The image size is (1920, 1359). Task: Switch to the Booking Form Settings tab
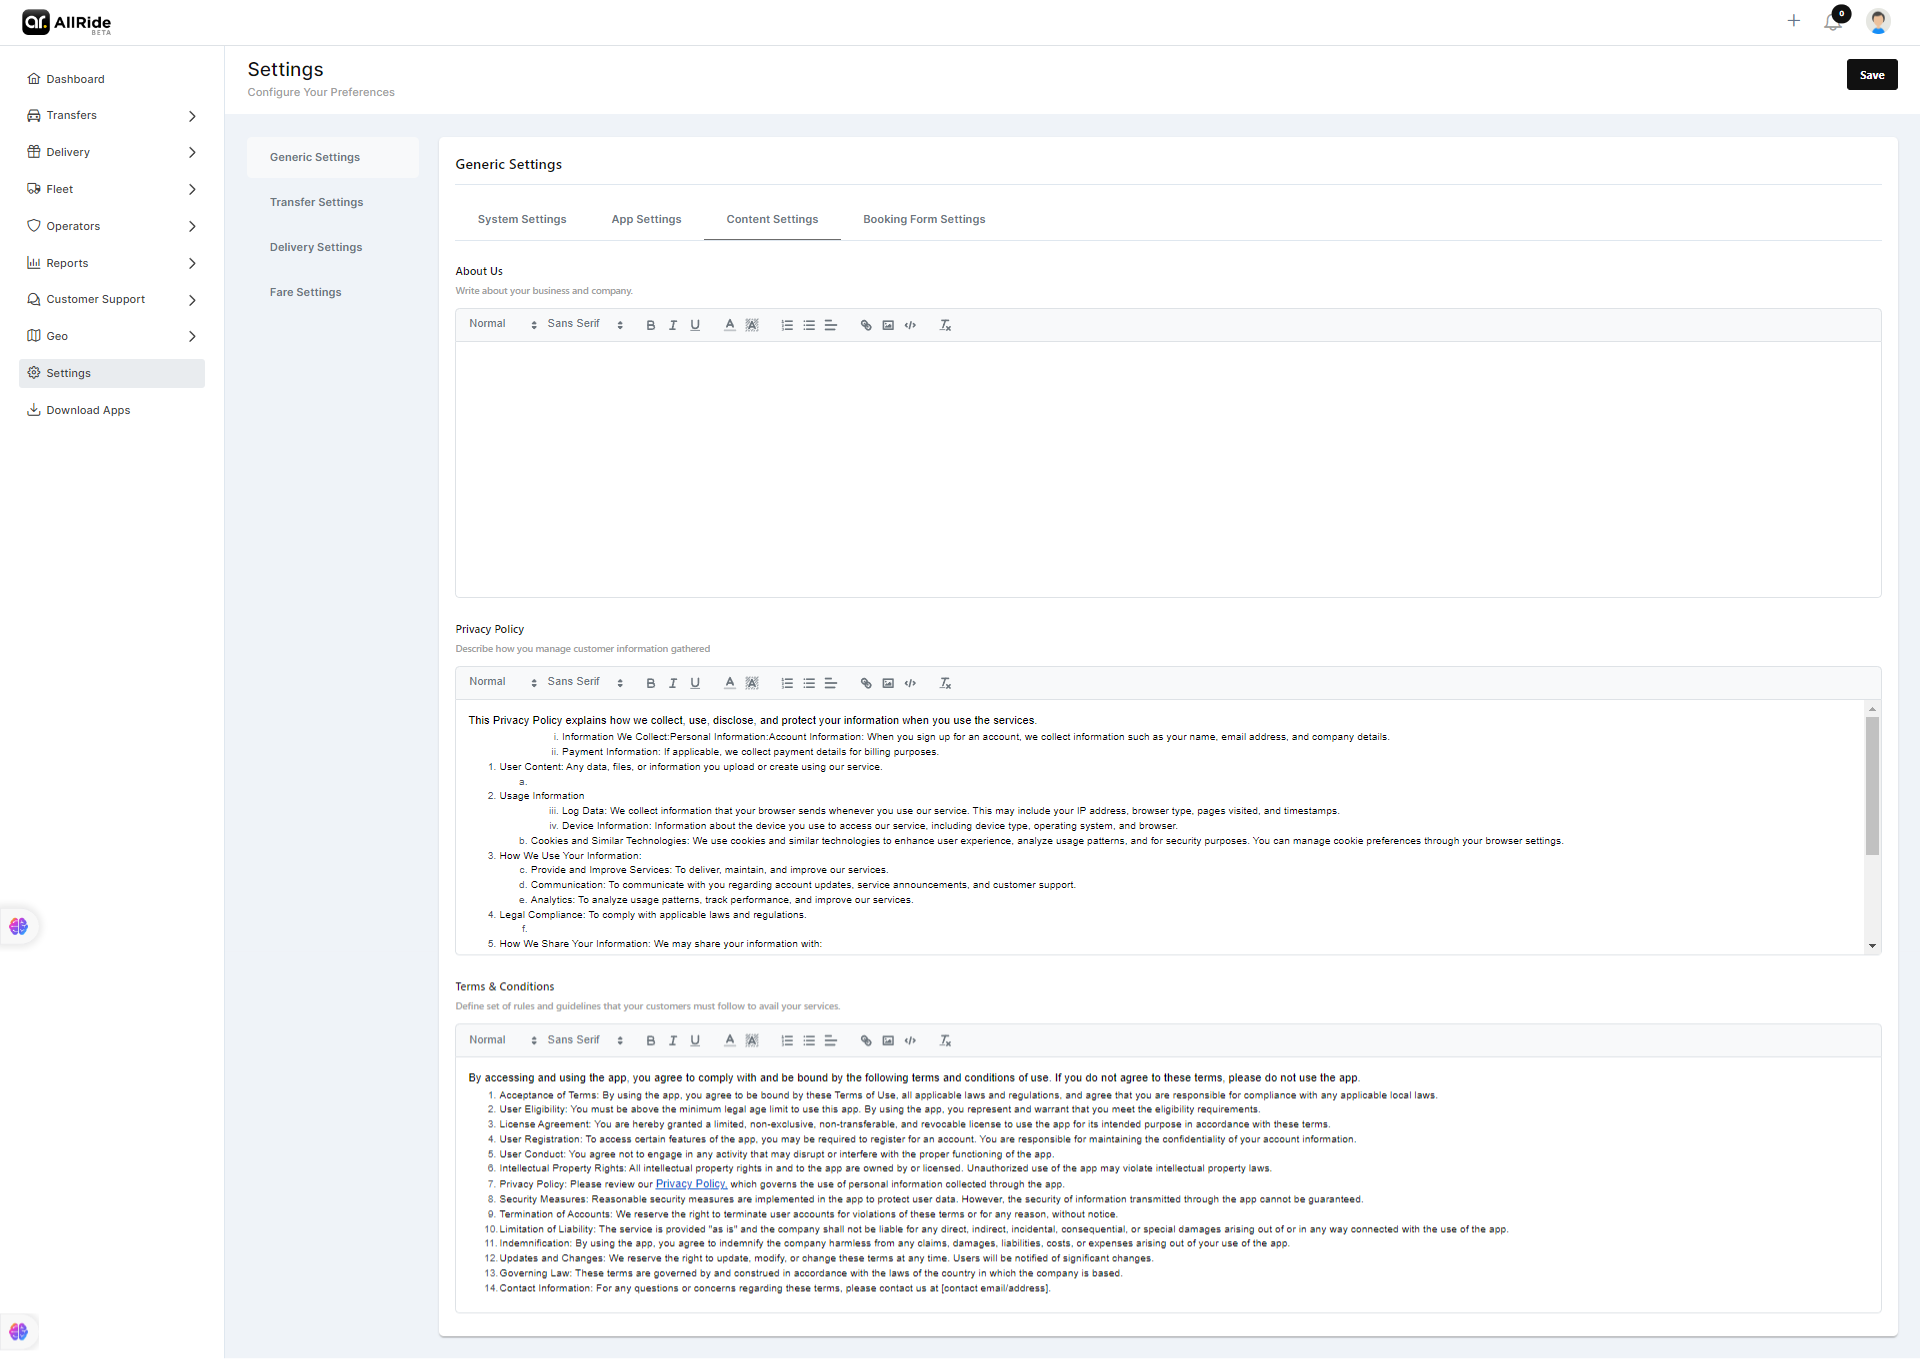click(x=923, y=219)
